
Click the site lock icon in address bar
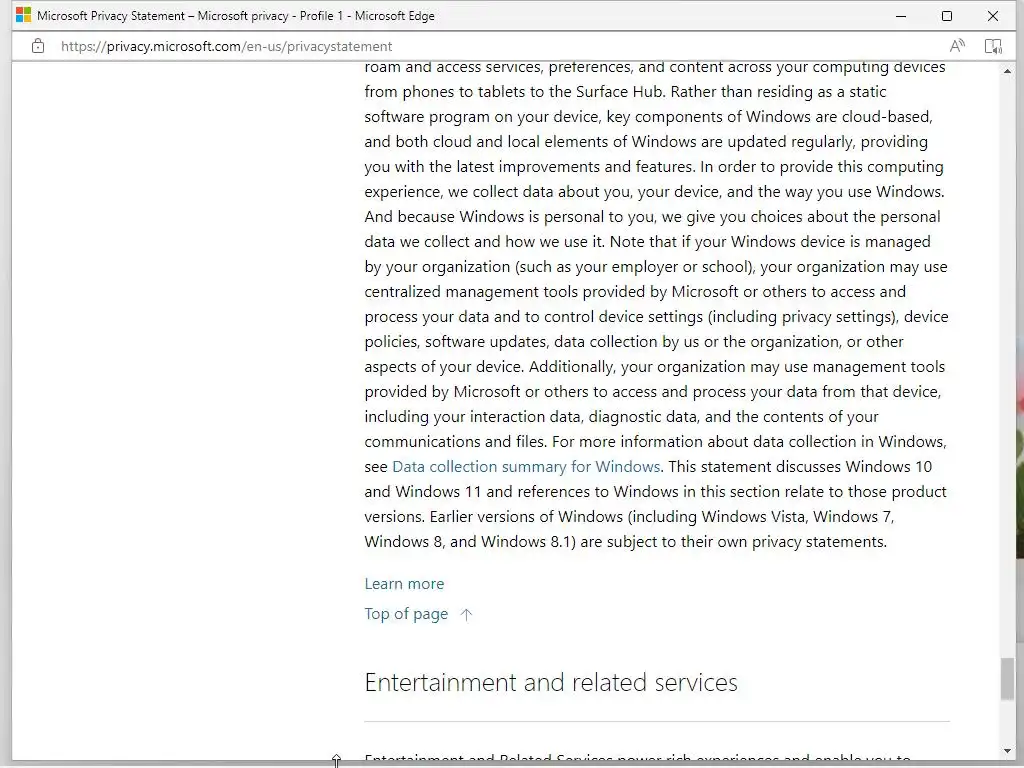(x=38, y=46)
